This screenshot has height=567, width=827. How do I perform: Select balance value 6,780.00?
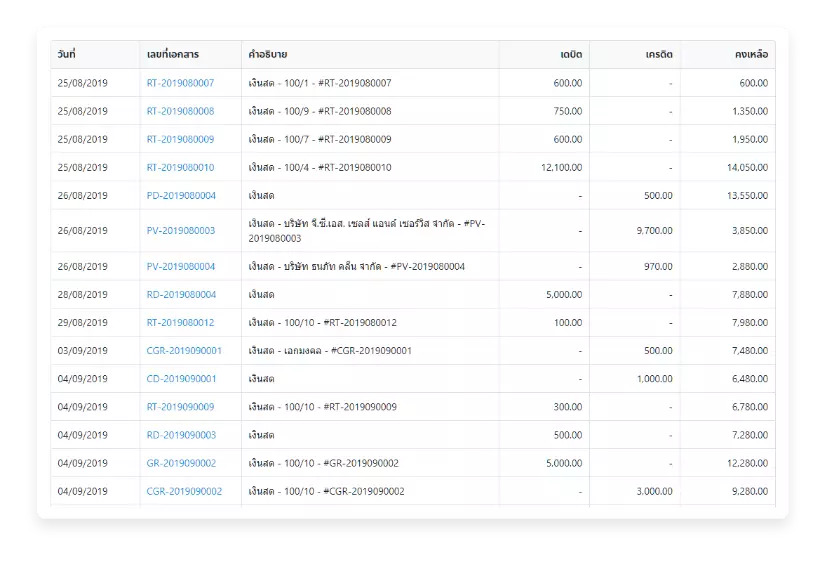[750, 407]
